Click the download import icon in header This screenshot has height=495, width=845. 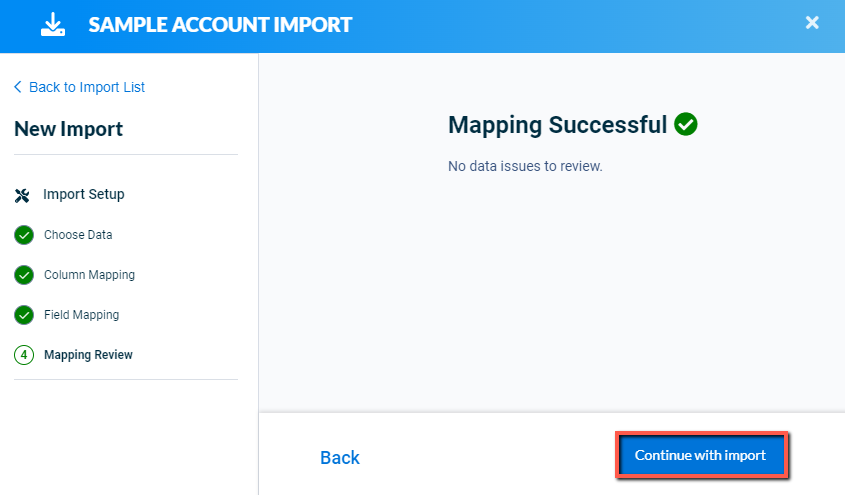click(53, 25)
